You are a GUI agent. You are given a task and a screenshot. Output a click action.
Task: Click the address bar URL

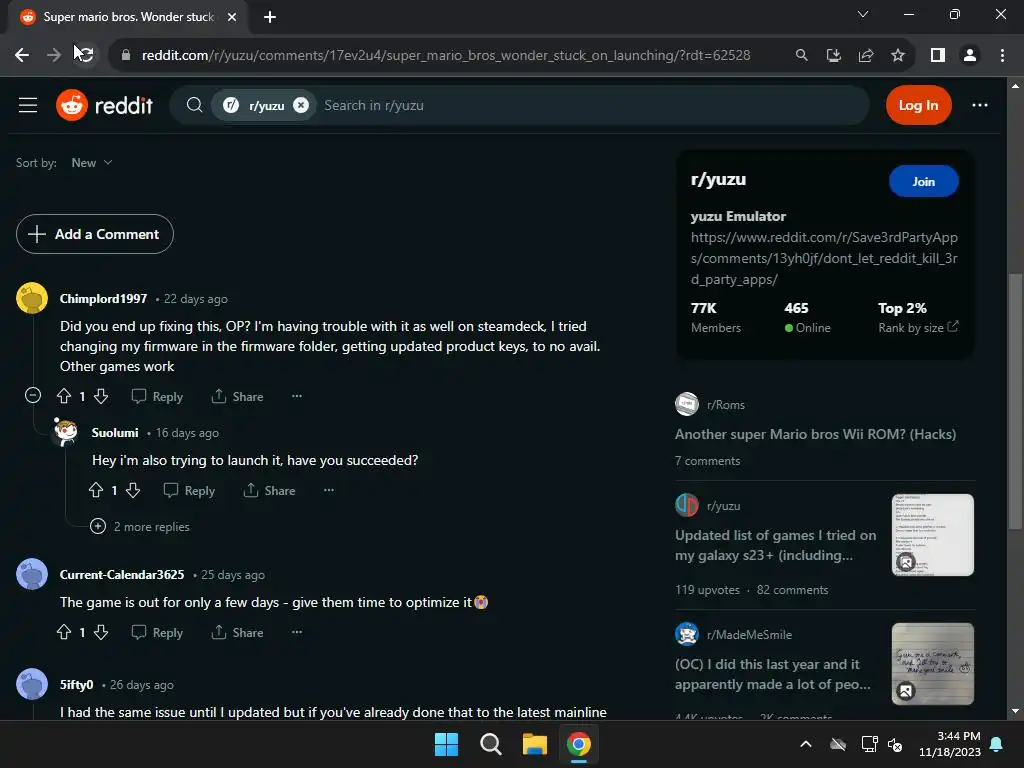(445, 55)
